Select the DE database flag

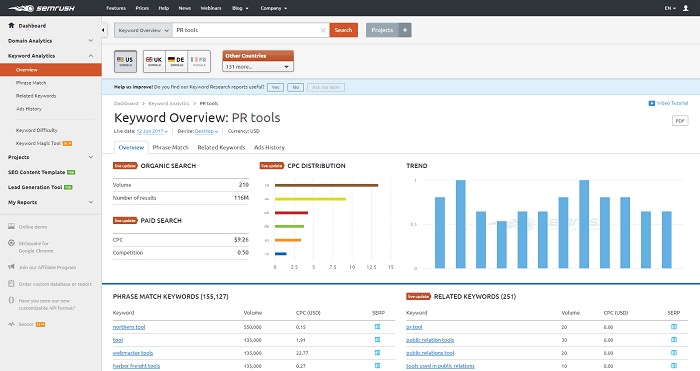(x=177, y=61)
